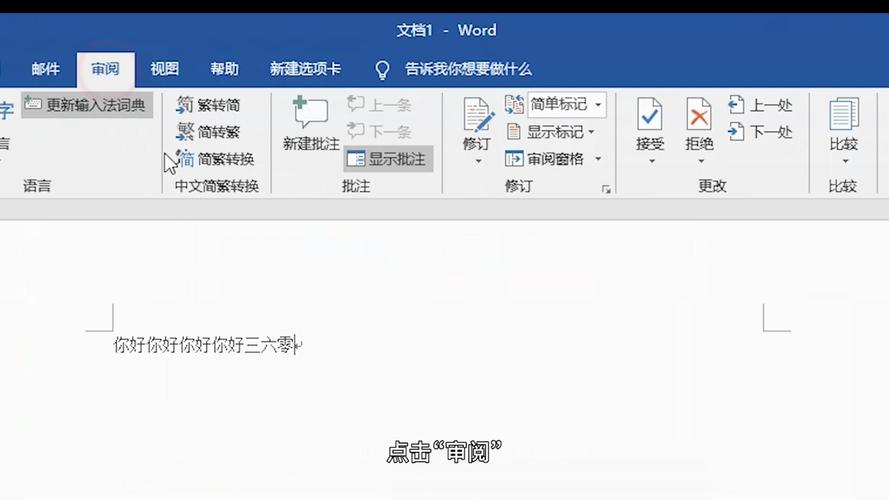Toggle the 显示批注 button
This screenshot has width=889, height=500.
click(388, 159)
